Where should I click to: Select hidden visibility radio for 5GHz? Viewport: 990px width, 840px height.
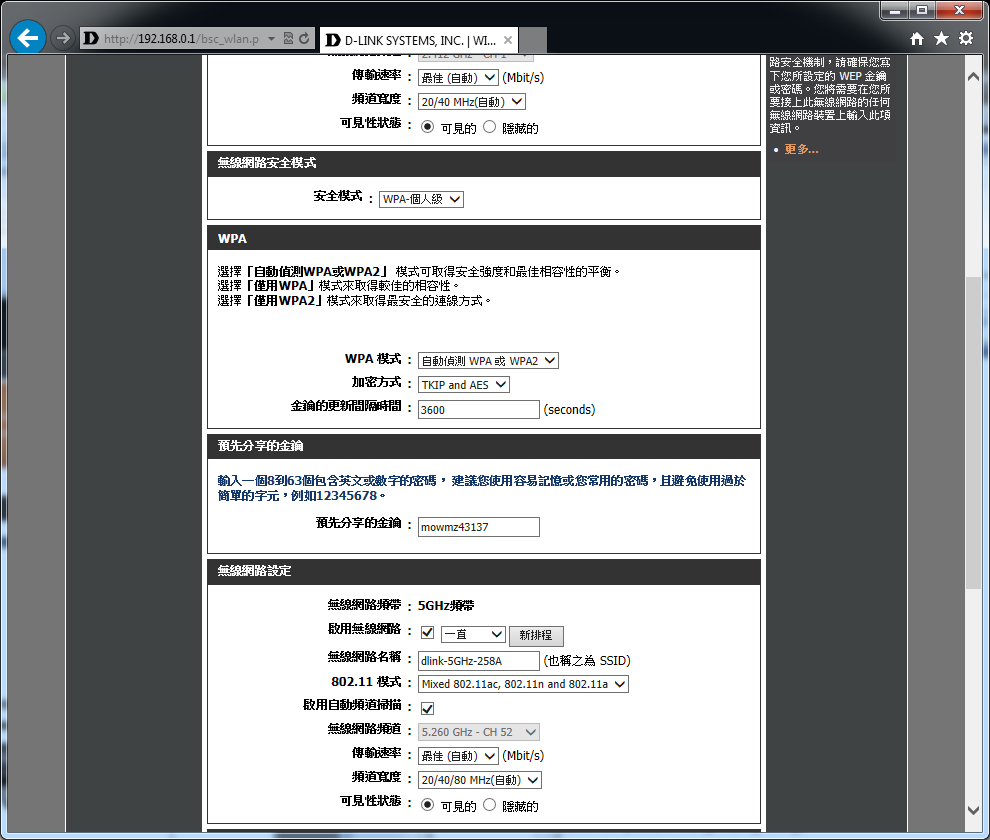(x=490, y=805)
